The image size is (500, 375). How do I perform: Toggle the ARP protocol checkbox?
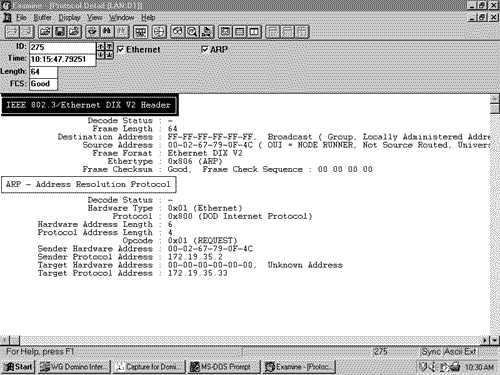(x=205, y=49)
